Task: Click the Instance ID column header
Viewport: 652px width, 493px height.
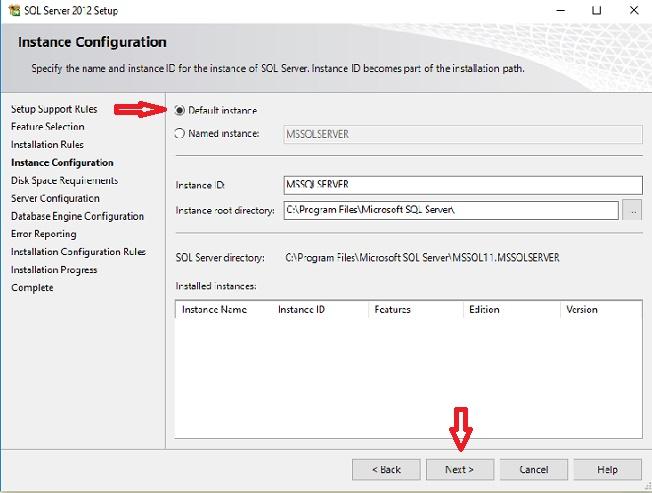Action: (x=301, y=310)
